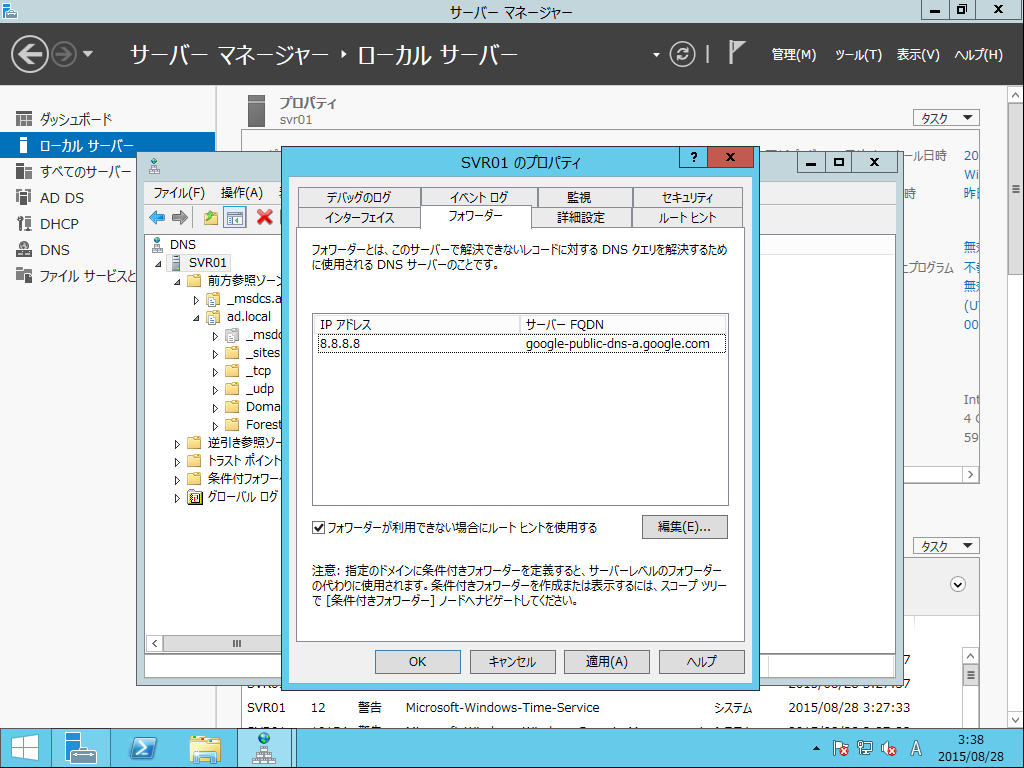The height and width of the screenshot is (768, 1024).
Task: Uncheck the use root hints if forwarders unavailable checkbox
Action: point(319,528)
